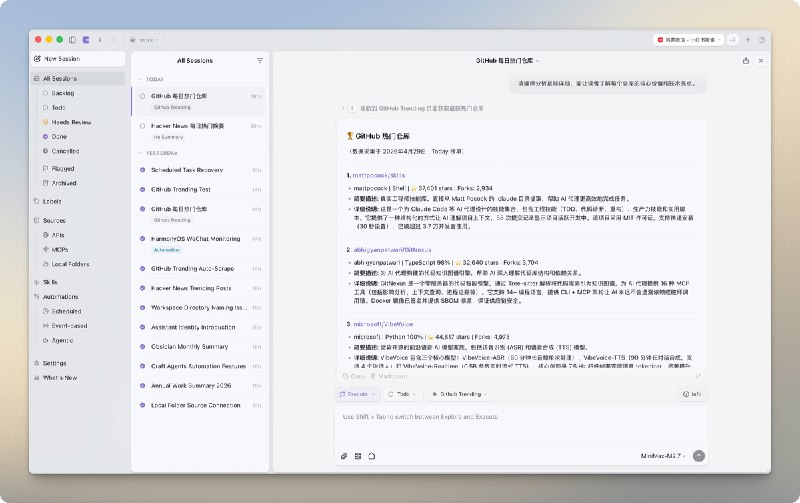Select Todo in the sidebar
The image size is (800, 503).
point(58,108)
